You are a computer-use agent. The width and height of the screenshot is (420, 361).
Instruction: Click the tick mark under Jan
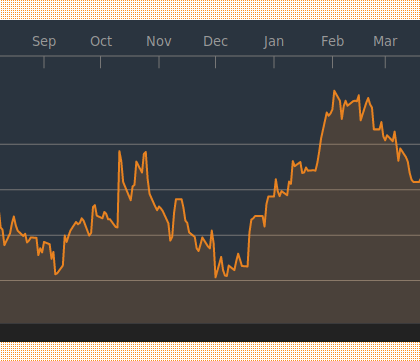[x=274, y=62]
